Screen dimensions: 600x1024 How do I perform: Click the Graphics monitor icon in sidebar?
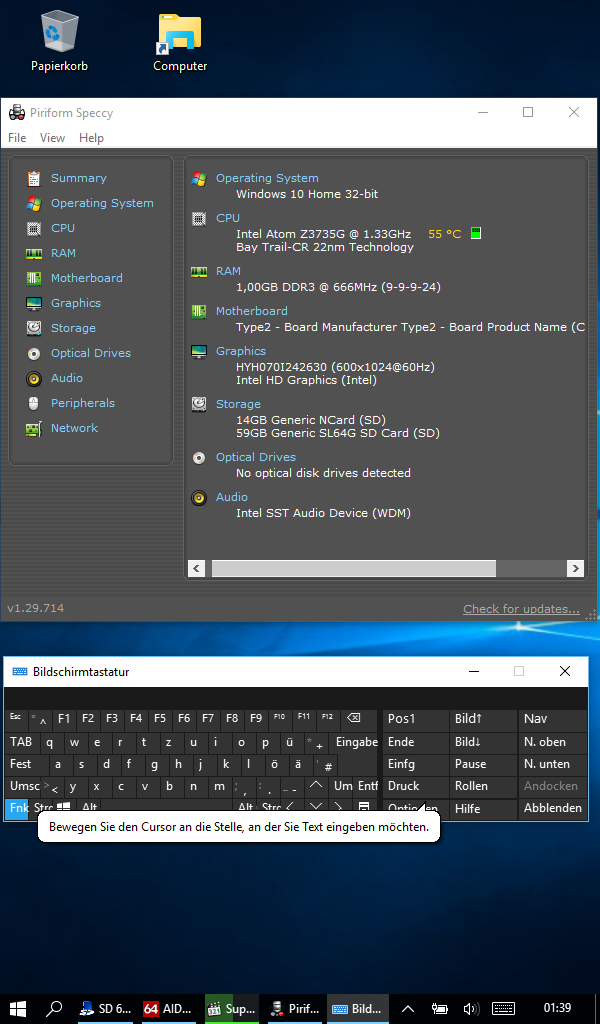click(x=34, y=304)
